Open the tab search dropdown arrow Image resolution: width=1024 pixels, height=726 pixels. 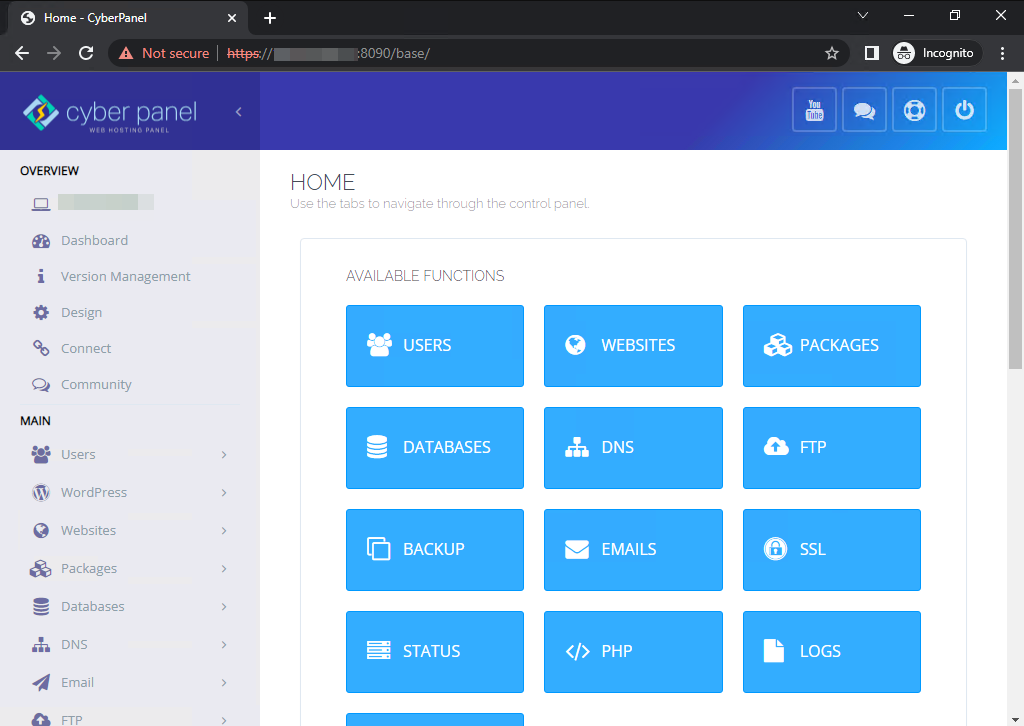click(863, 15)
